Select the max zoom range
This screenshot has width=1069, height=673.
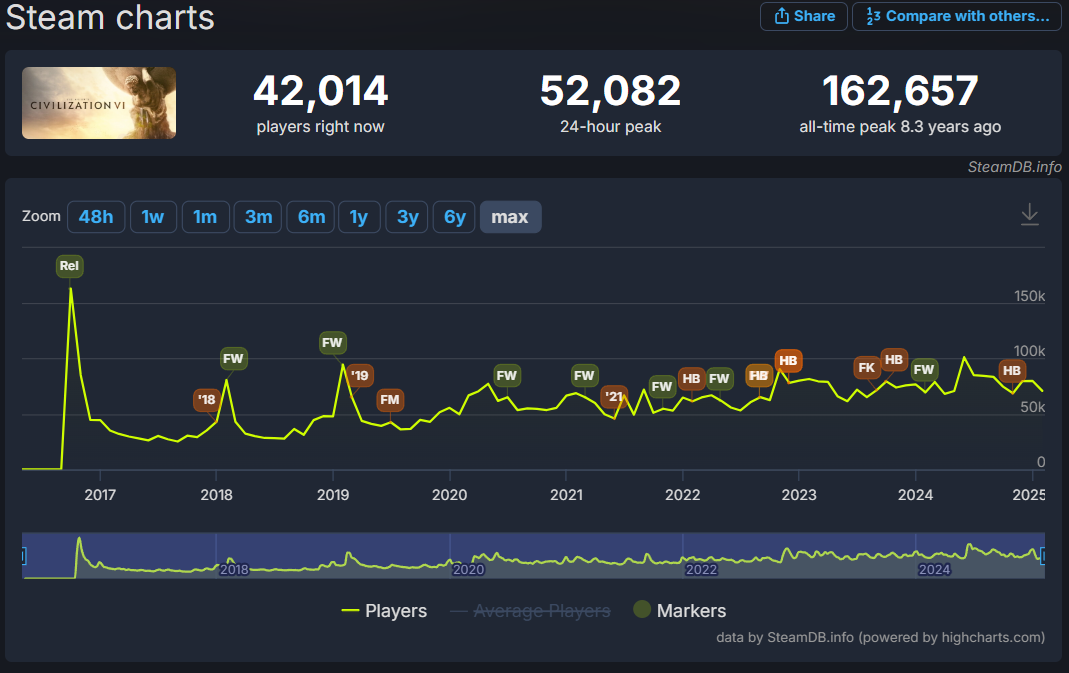coord(511,217)
